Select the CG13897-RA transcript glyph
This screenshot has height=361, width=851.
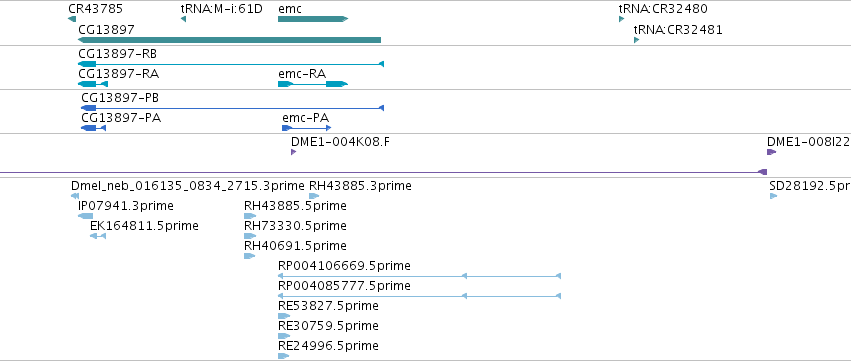pos(93,84)
